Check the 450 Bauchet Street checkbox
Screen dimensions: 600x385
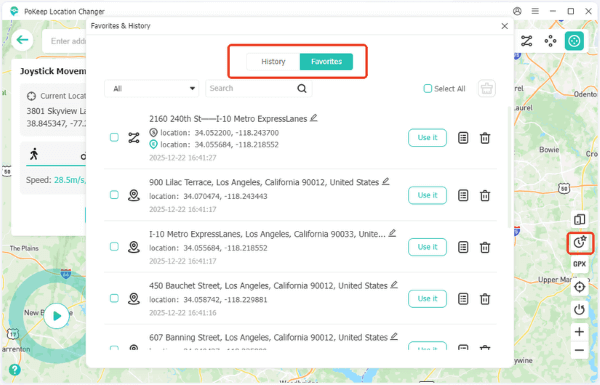114,298
